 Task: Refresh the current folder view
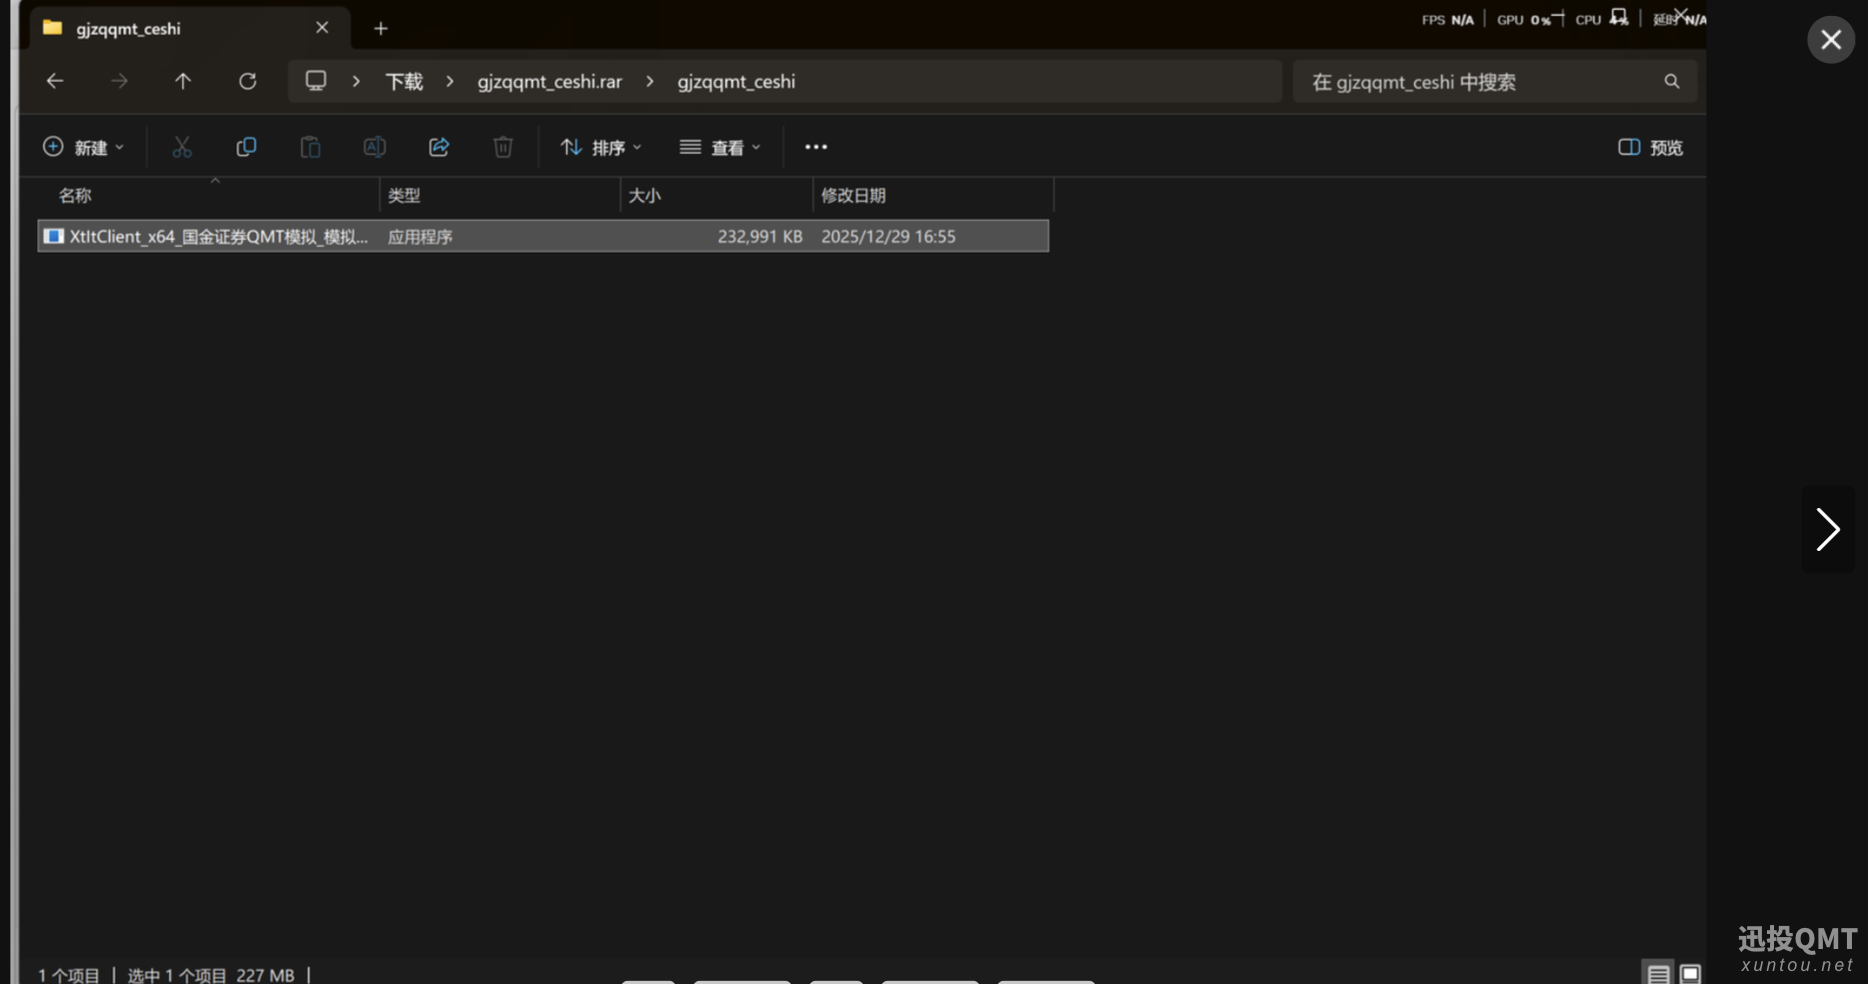[x=247, y=81]
